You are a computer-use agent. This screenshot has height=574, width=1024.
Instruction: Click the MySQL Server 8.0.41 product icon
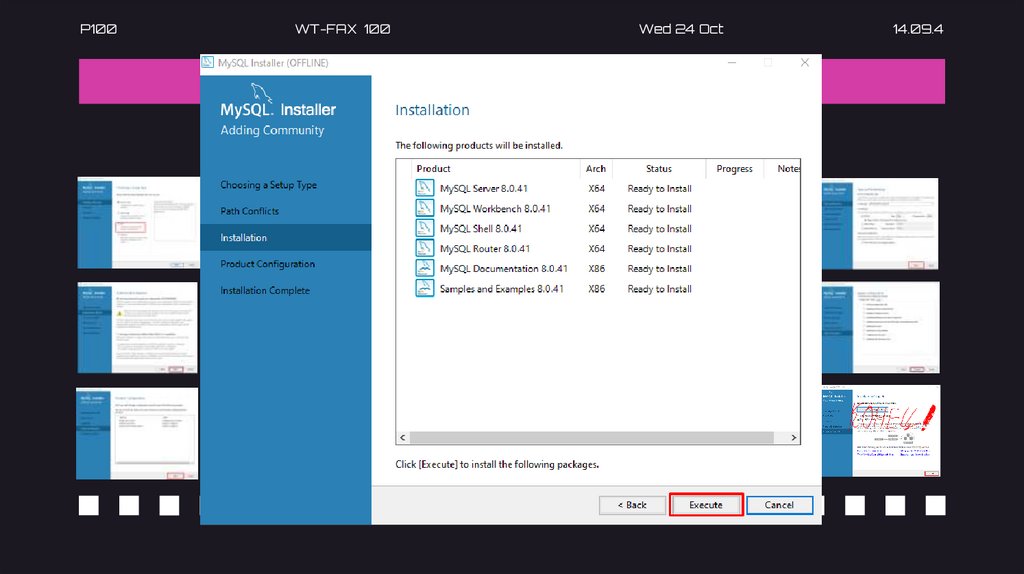coord(424,188)
